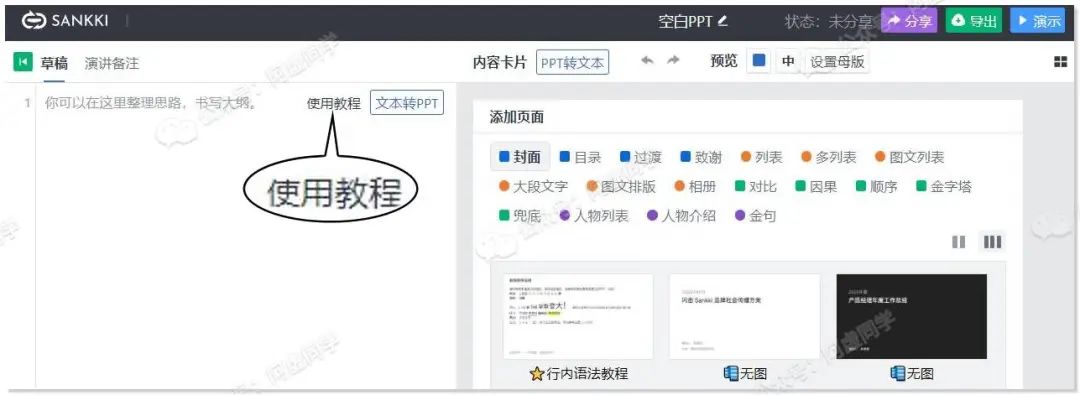The image size is (1080, 395).
Task: Click the redo arrow
Action: 673,61
